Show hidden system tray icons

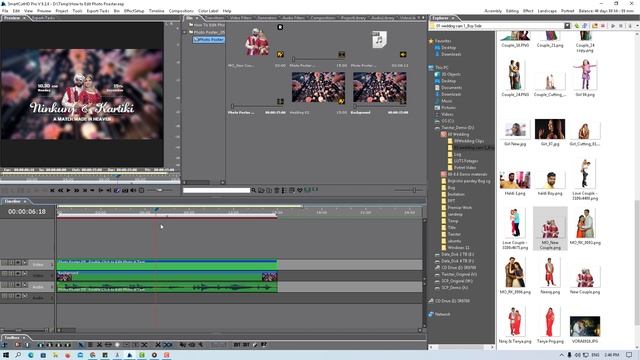click(x=561, y=355)
